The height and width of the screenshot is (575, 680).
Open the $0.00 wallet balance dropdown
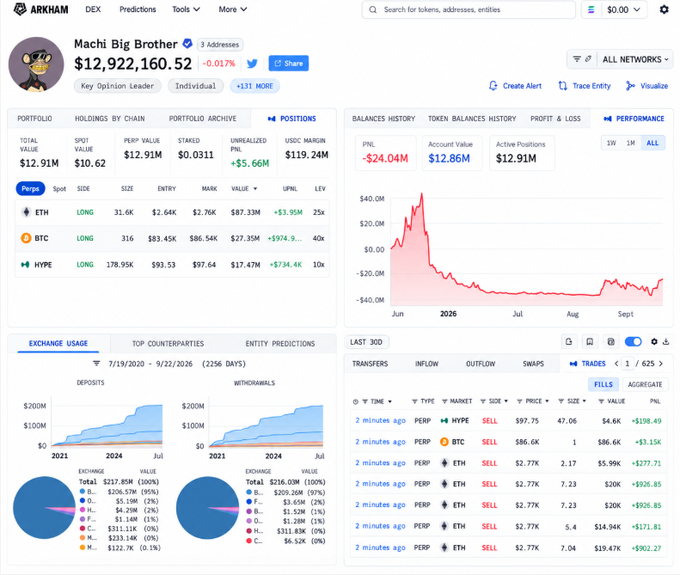point(624,10)
